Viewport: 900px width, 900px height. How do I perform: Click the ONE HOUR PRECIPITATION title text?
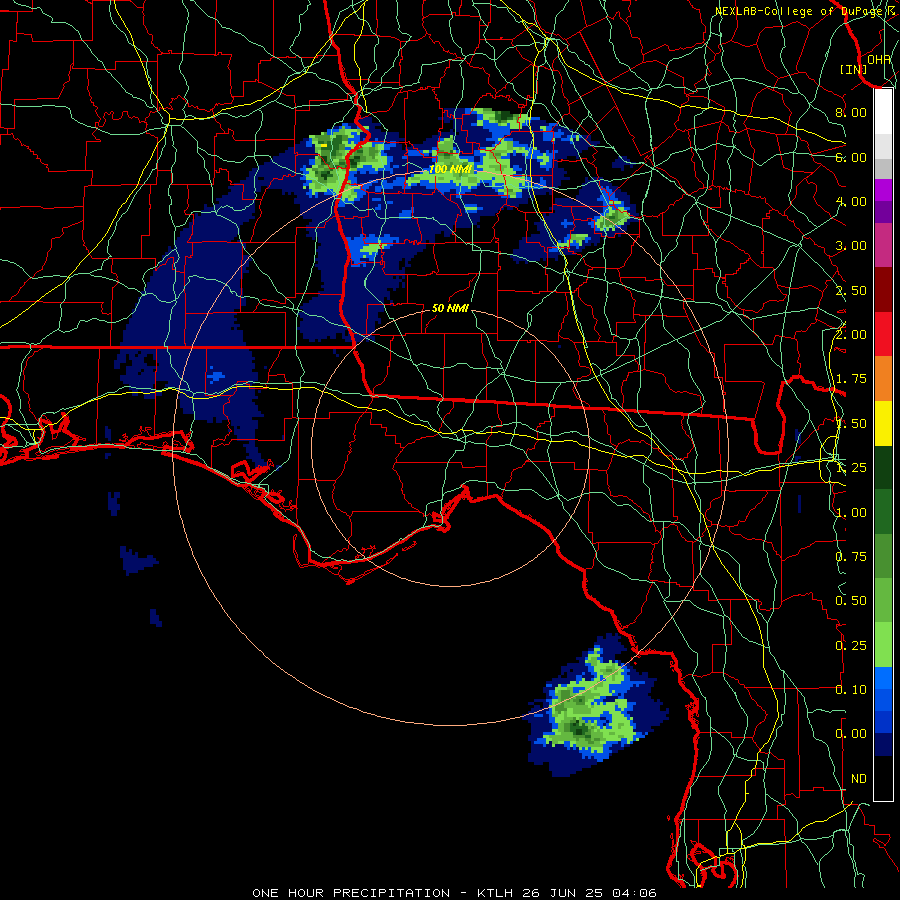click(351, 893)
